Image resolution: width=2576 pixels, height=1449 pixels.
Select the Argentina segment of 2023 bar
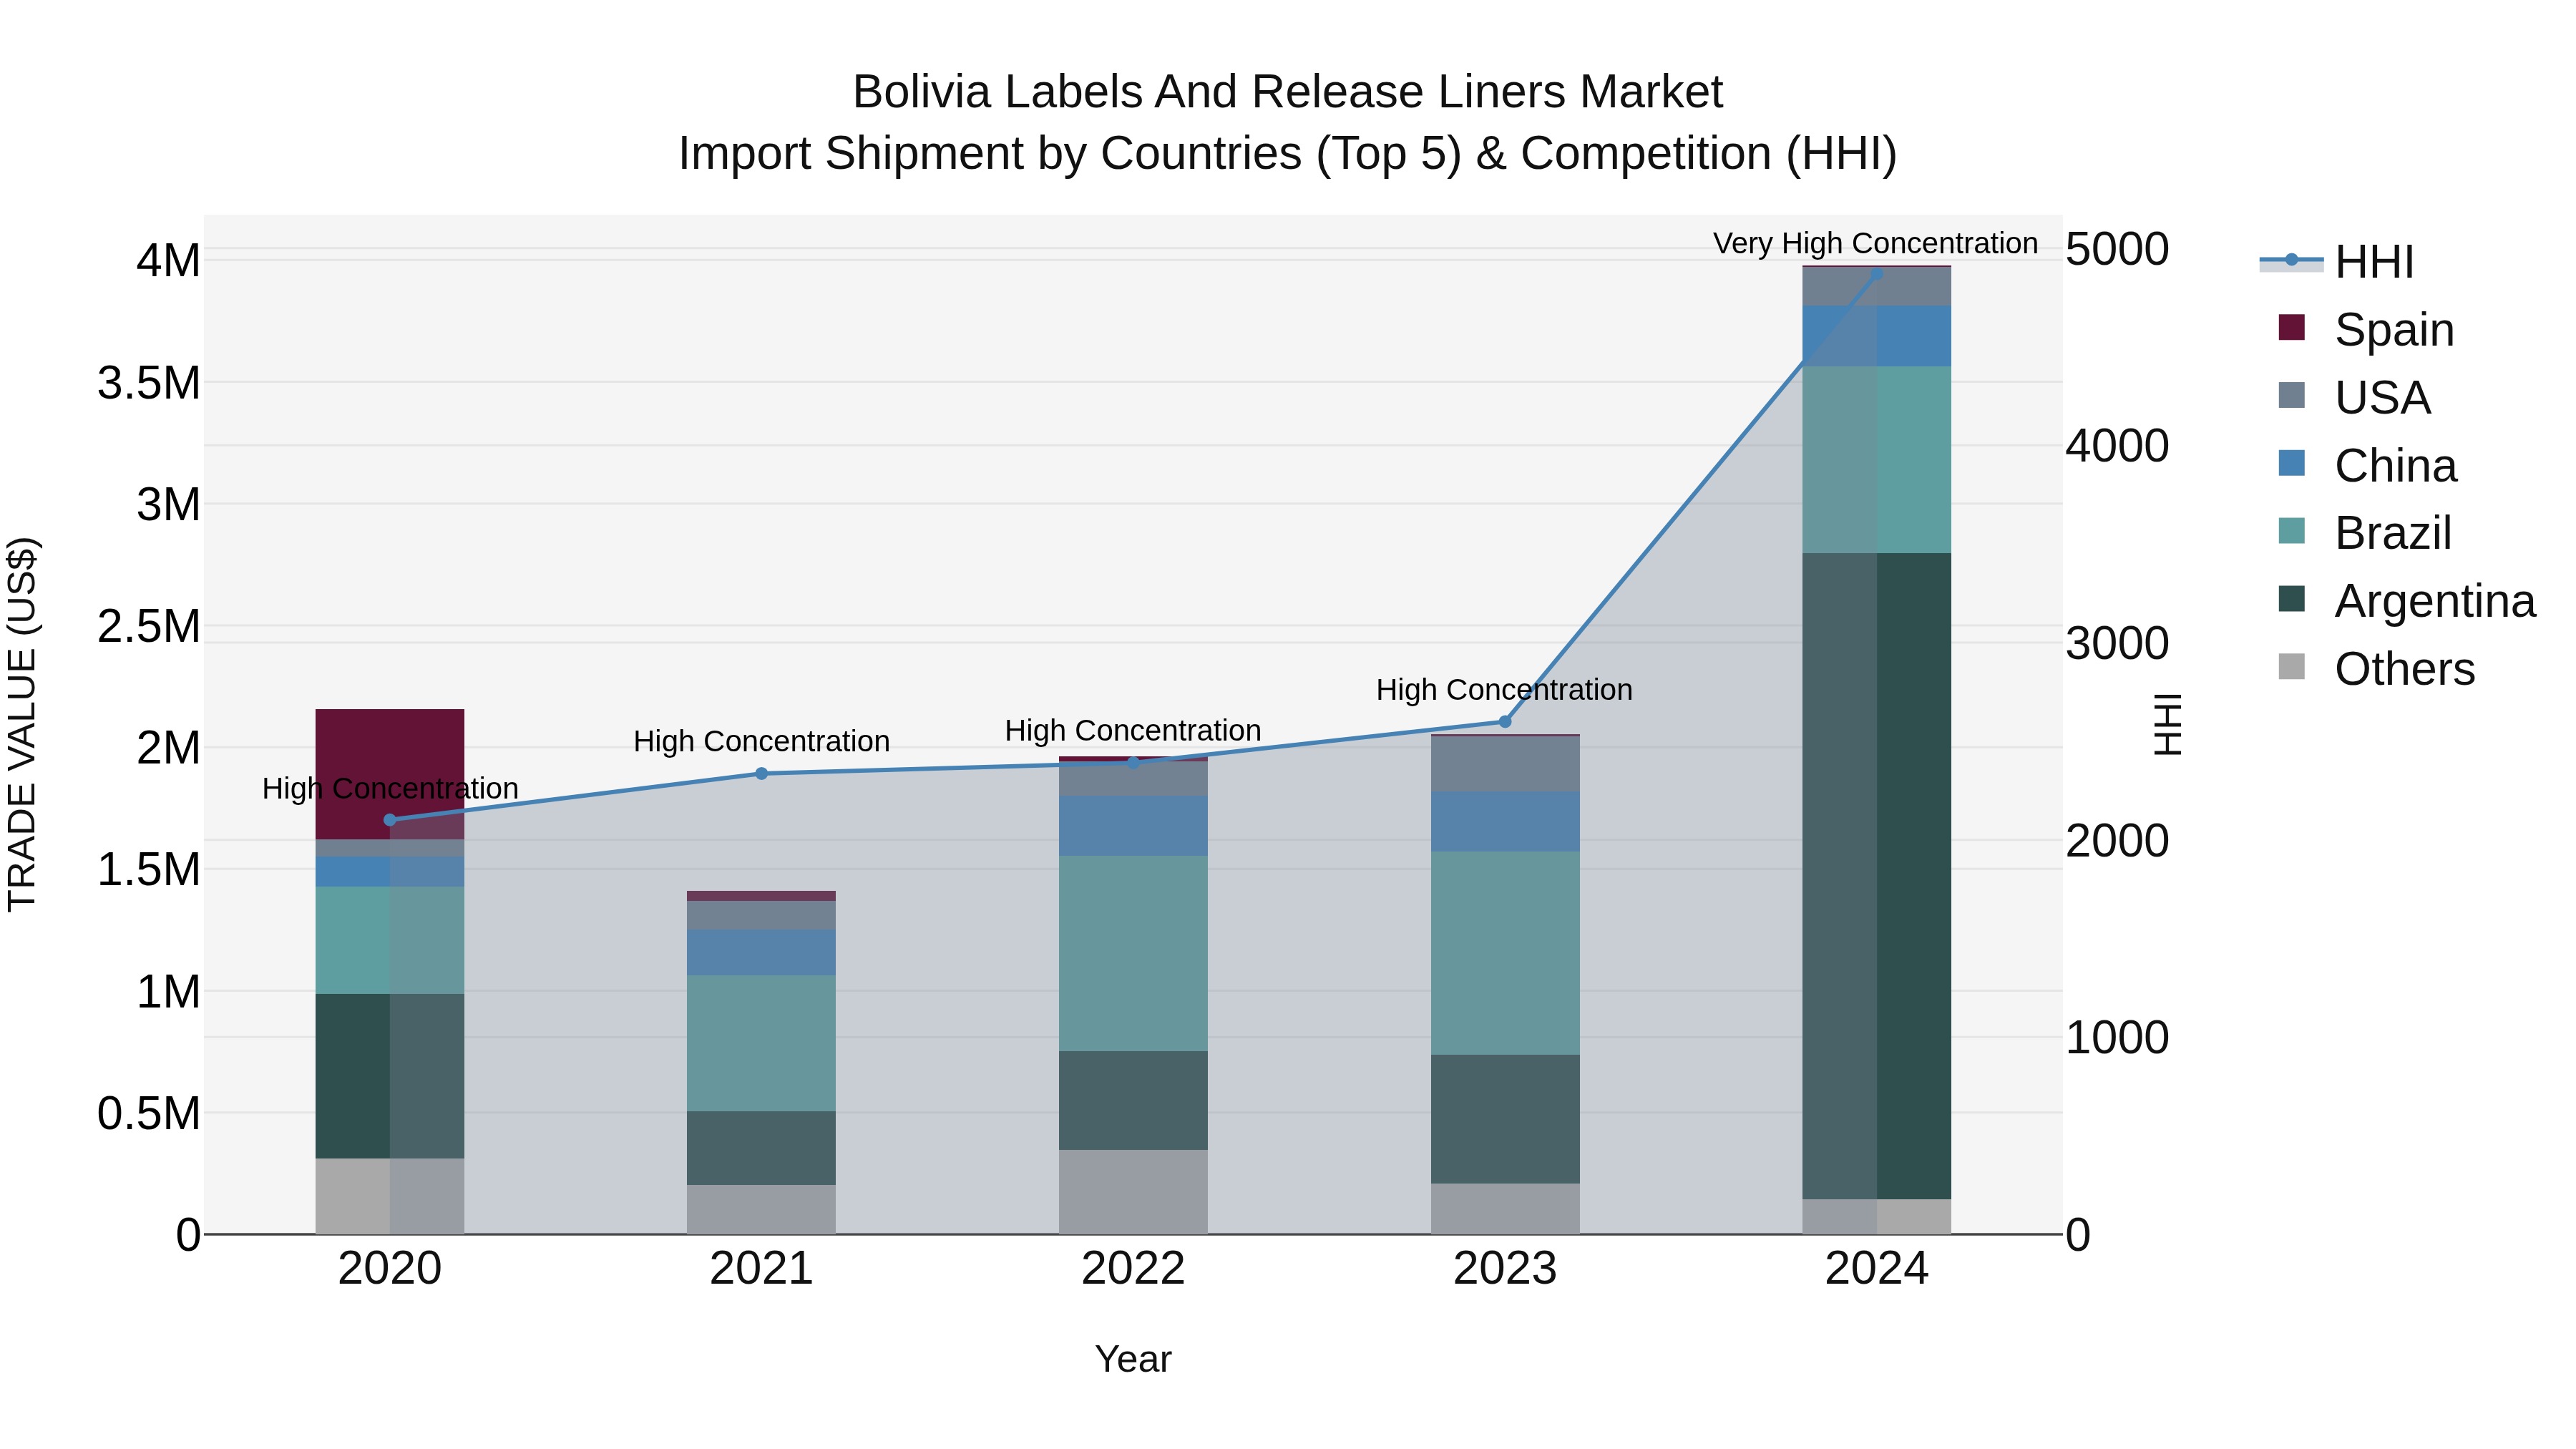tap(1505, 1119)
